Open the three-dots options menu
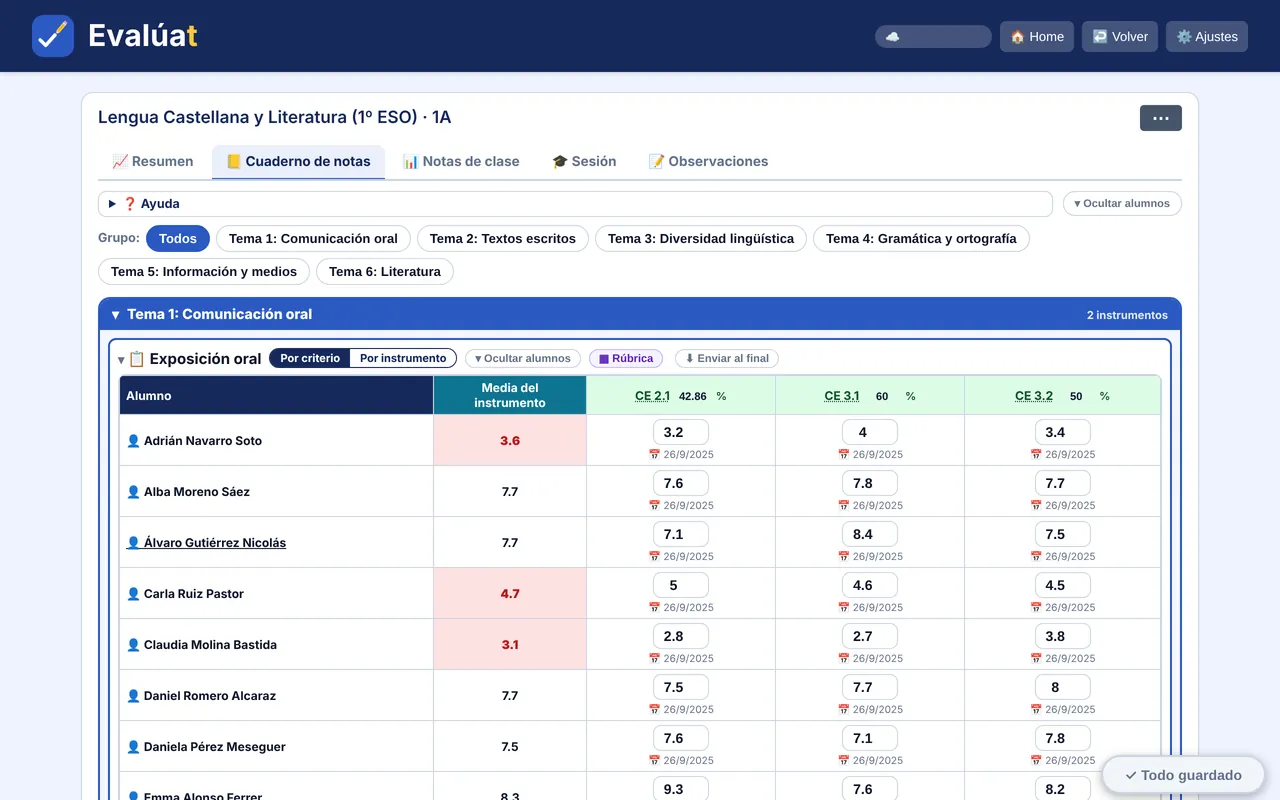This screenshot has height=800, width=1280. pyautogui.click(x=1160, y=118)
